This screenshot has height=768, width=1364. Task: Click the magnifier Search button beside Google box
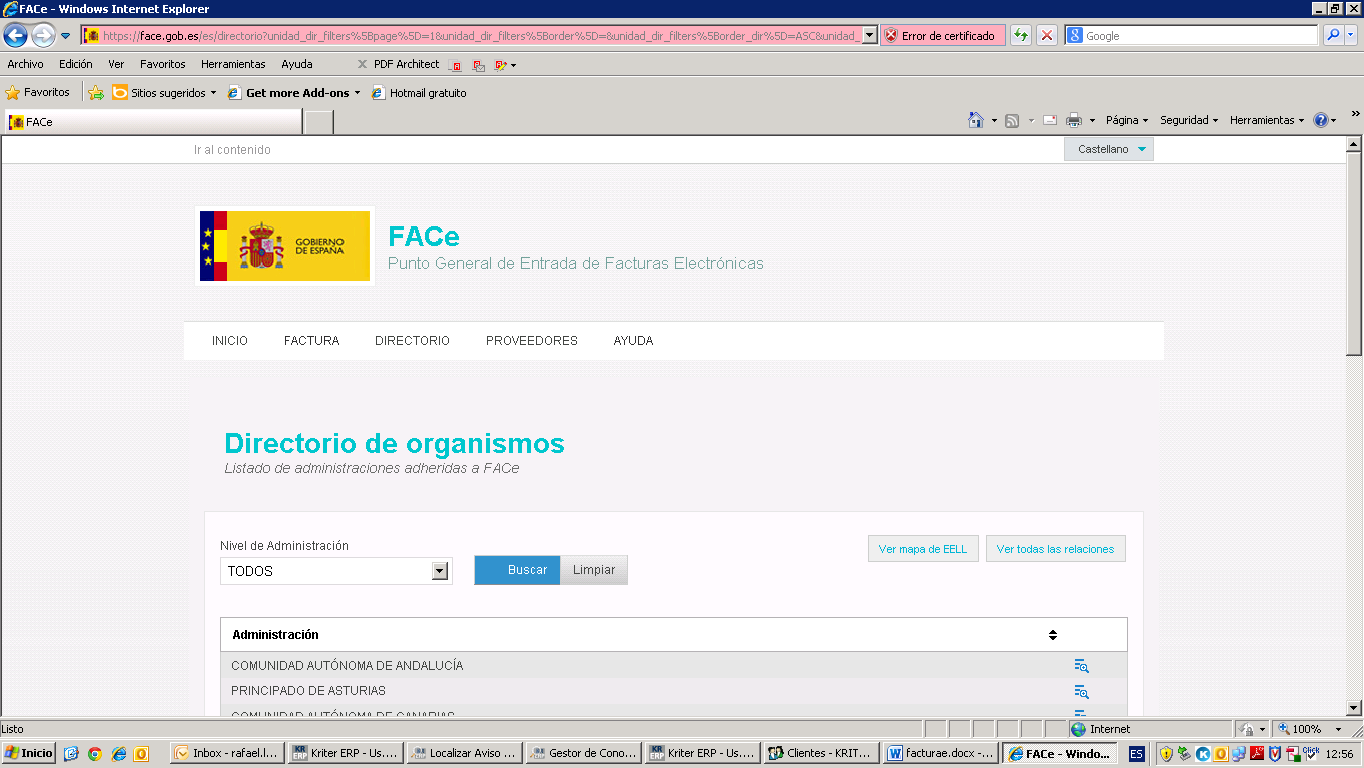coord(1333,36)
